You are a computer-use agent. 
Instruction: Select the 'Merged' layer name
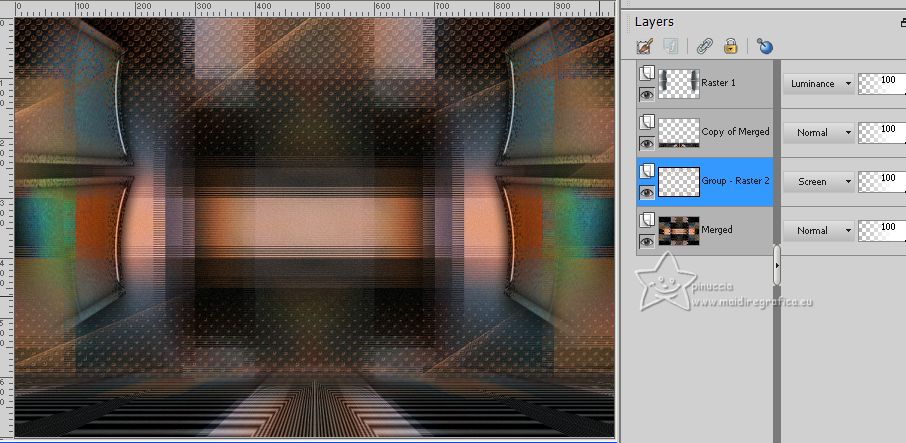pyautogui.click(x=716, y=229)
